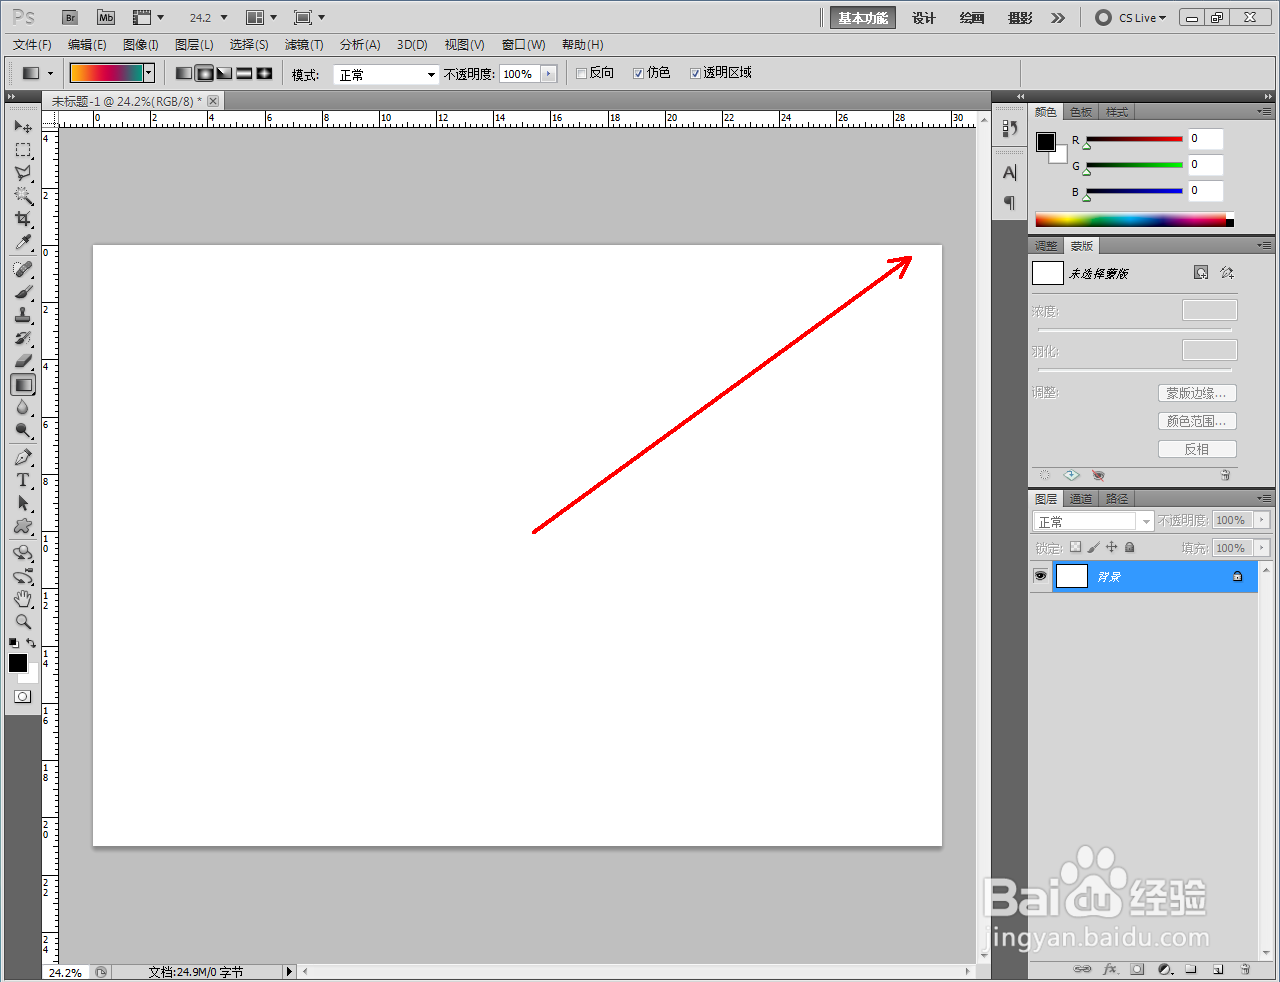The width and height of the screenshot is (1280, 982).
Task: Select the History Brush tool
Action: click(x=23, y=338)
